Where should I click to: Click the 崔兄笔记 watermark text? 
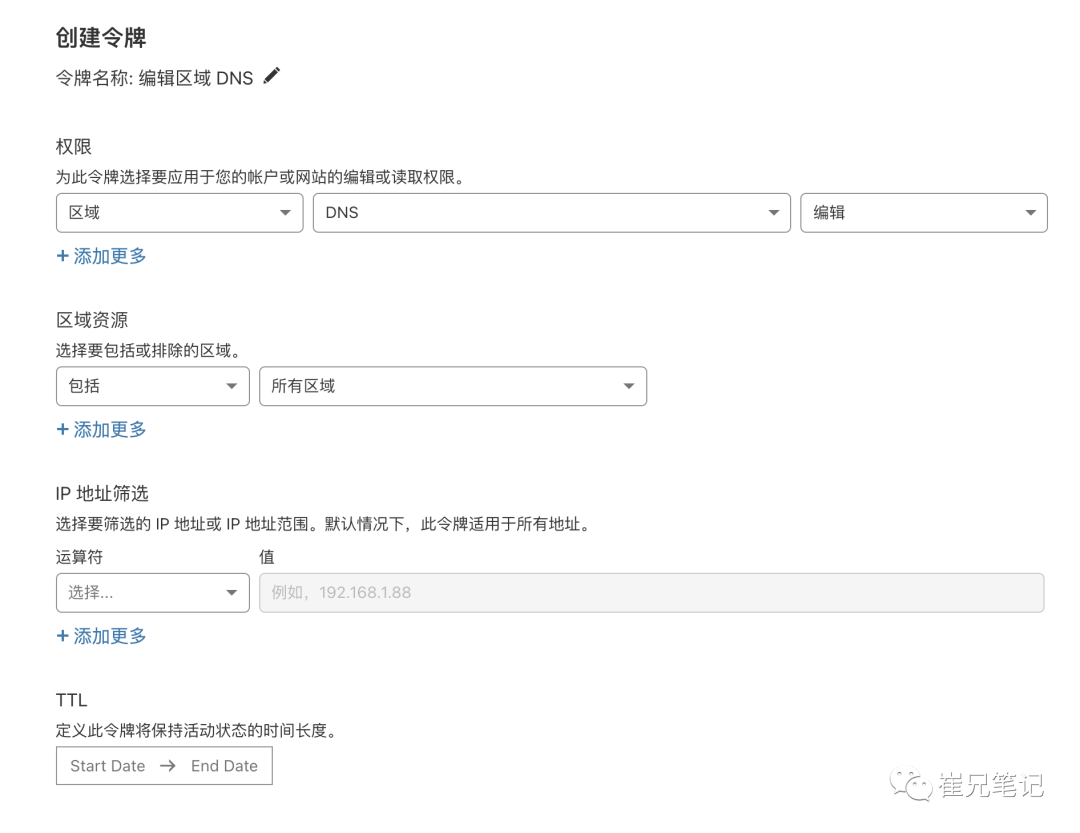(990, 785)
